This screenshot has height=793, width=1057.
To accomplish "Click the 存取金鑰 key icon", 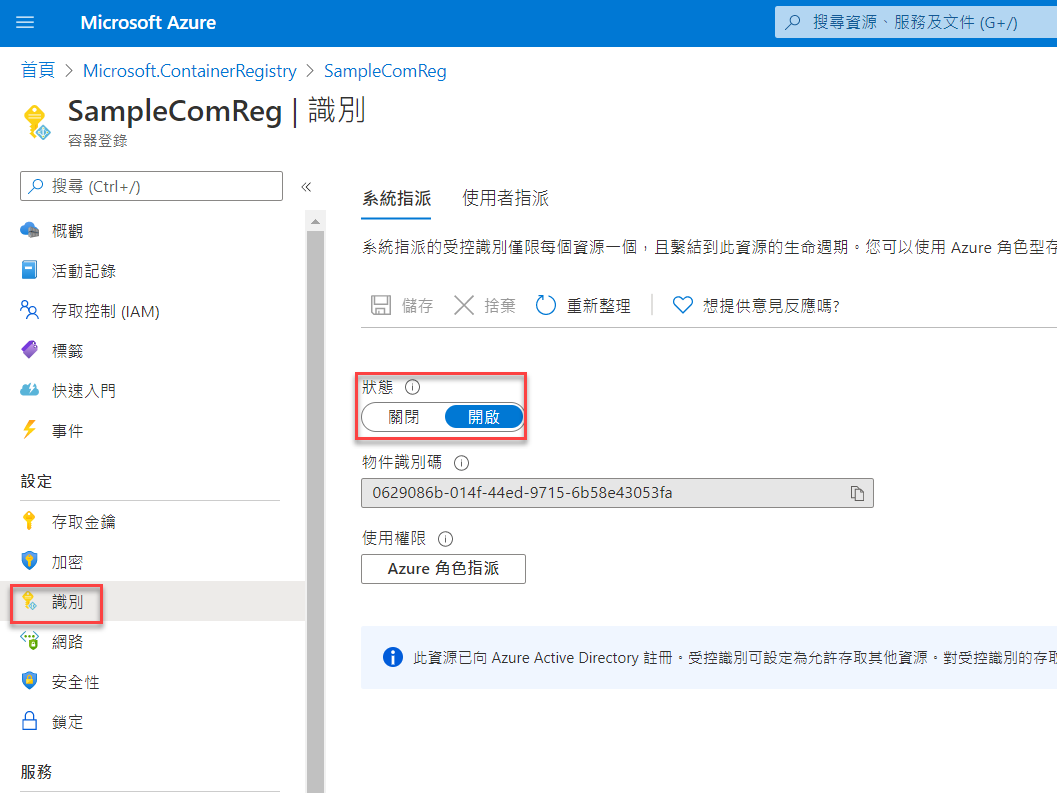I will [29, 521].
